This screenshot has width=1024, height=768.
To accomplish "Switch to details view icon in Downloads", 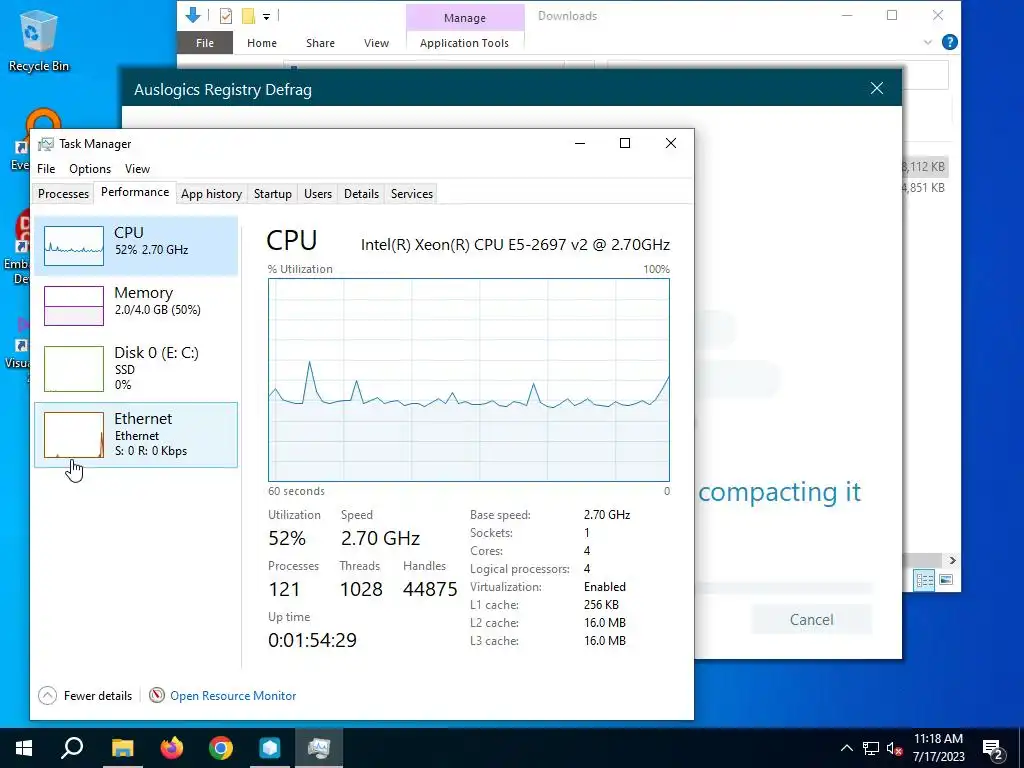I will point(924,580).
